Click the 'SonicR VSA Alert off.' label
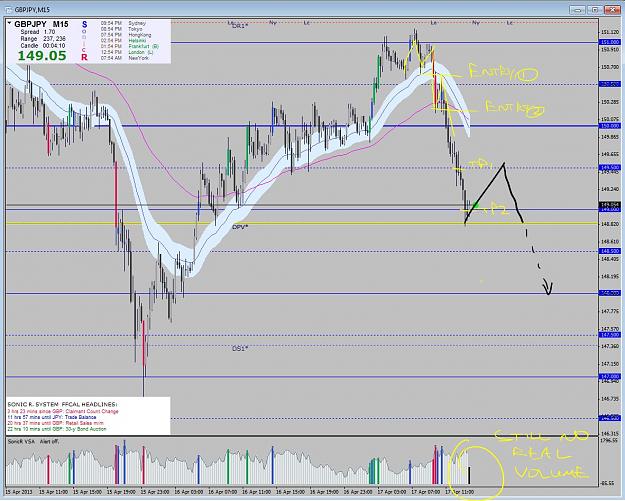 pos(34,442)
